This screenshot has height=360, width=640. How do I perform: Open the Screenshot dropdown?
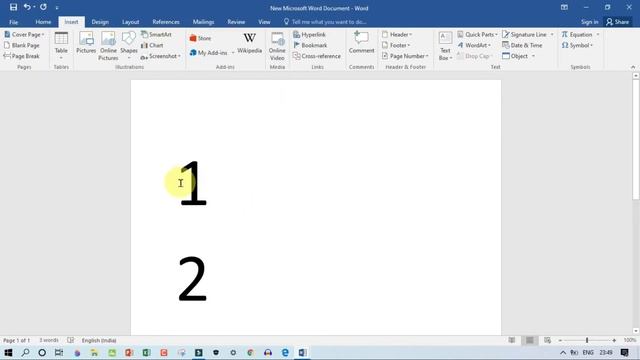click(x=160, y=56)
